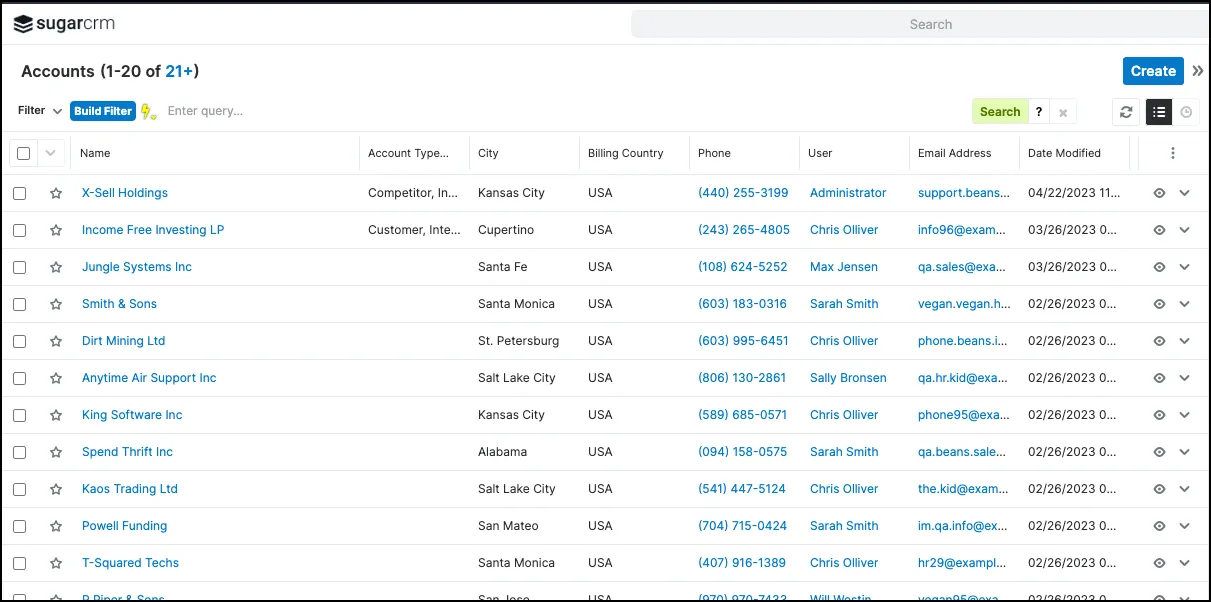Open column options three-dot menu
This screenshot has width=1211, height=602.
tap(1173, 153)
